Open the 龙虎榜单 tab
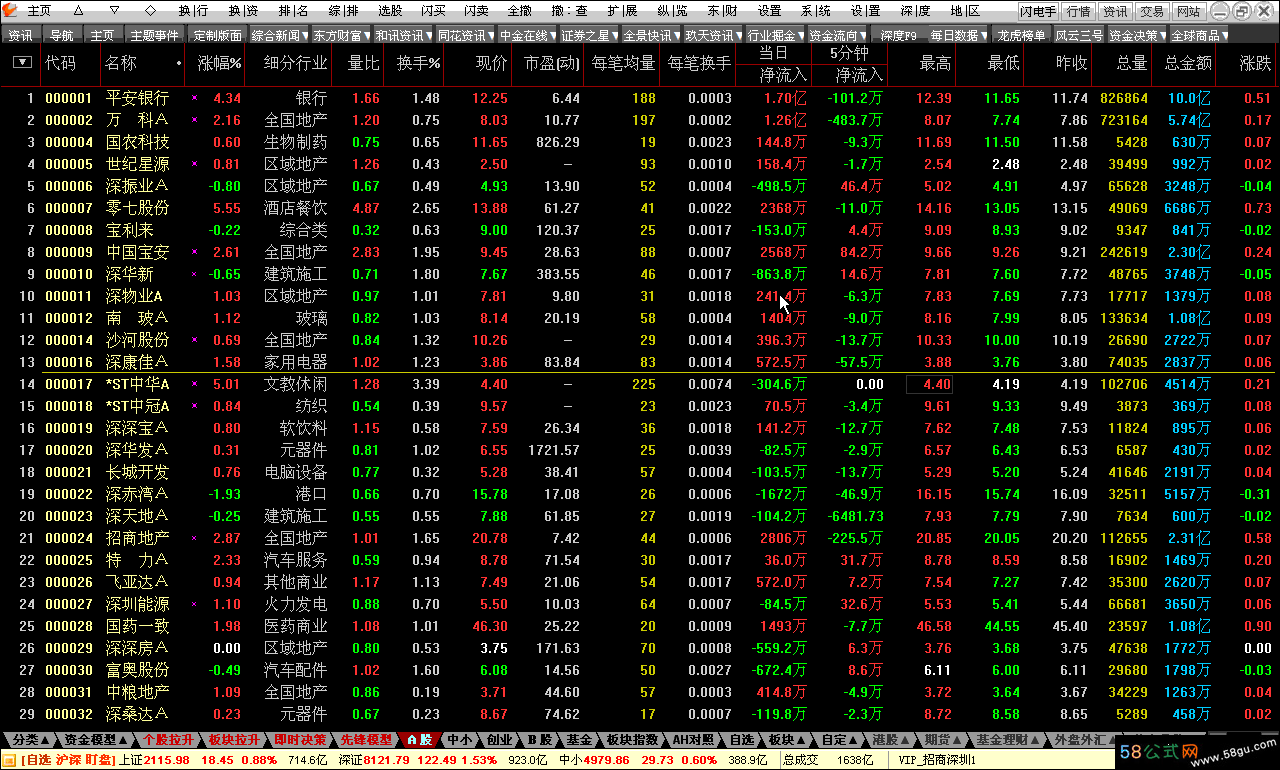Viewport: 1280px width, 770px height. (1021, 35)
